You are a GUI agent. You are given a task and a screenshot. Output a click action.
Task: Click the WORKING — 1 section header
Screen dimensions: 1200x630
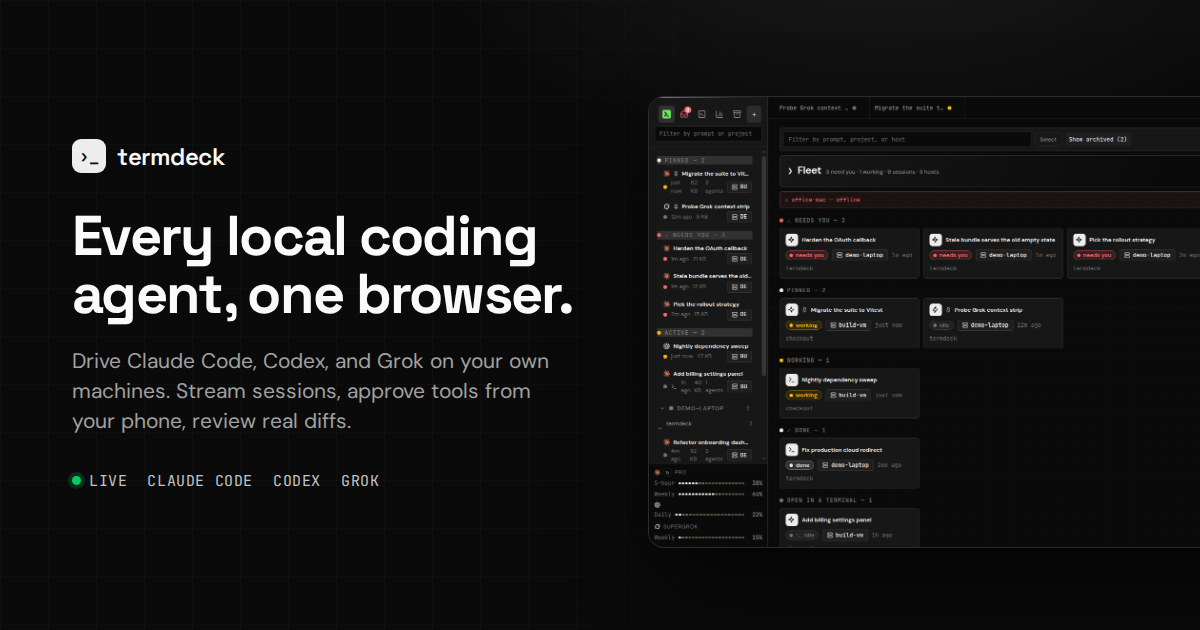pyautogui.click(x=805, y=360)
